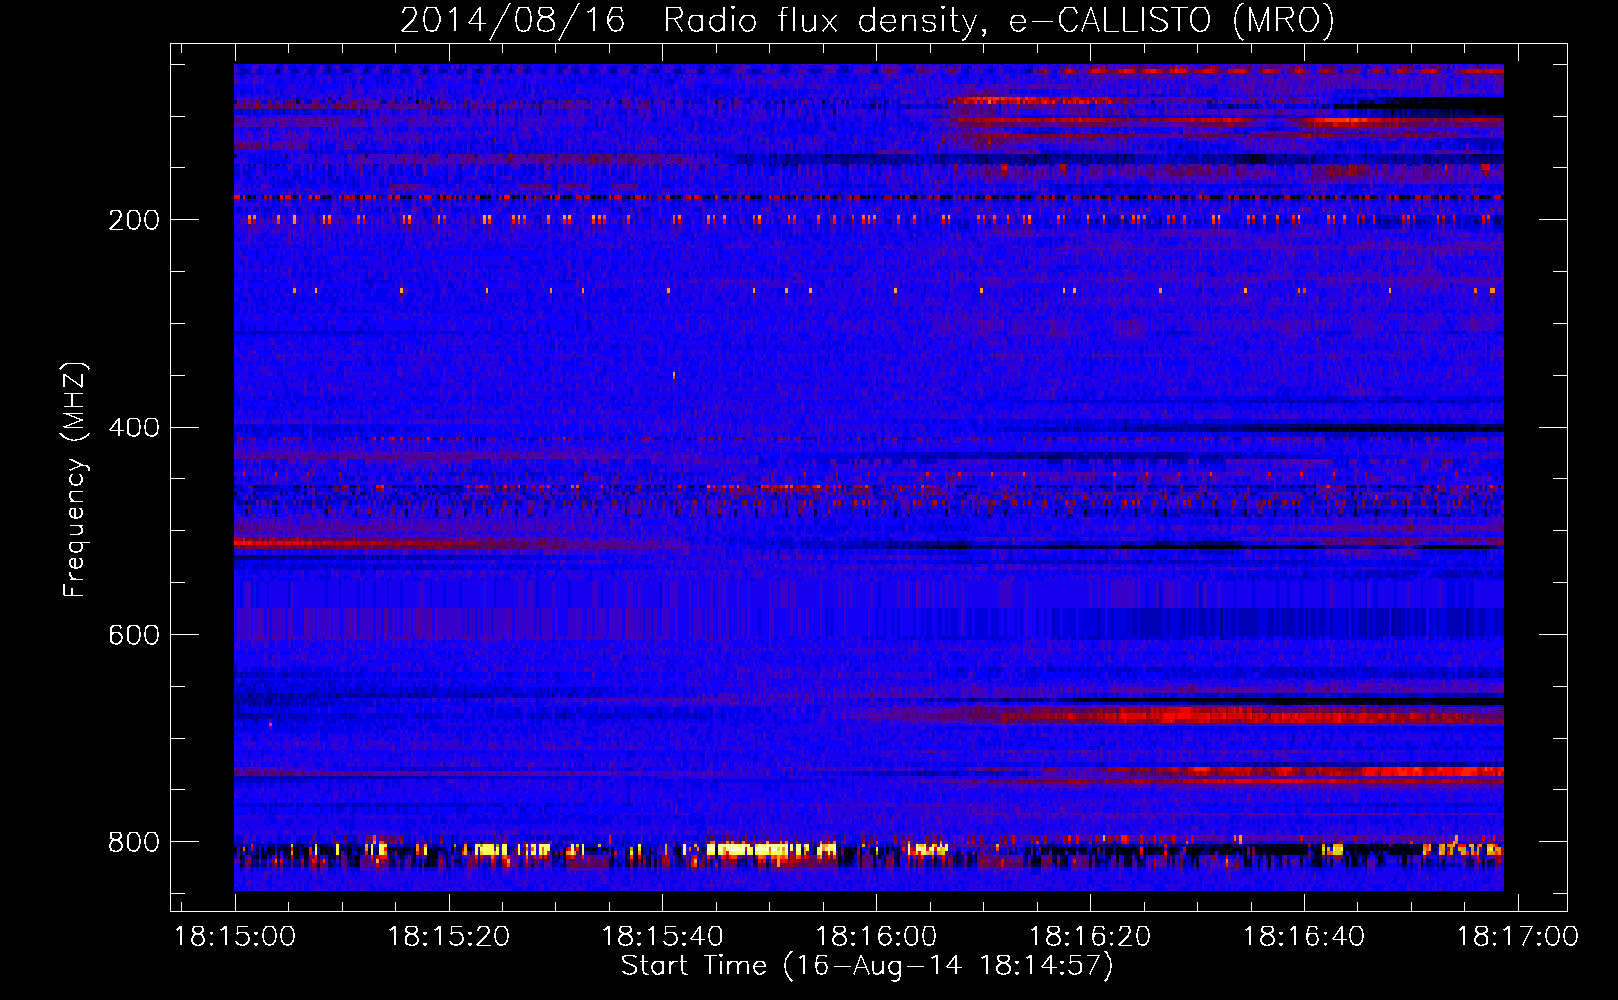Click the '600' frequency tick label
1618x1000 pixels.
[x=133, y=636]
